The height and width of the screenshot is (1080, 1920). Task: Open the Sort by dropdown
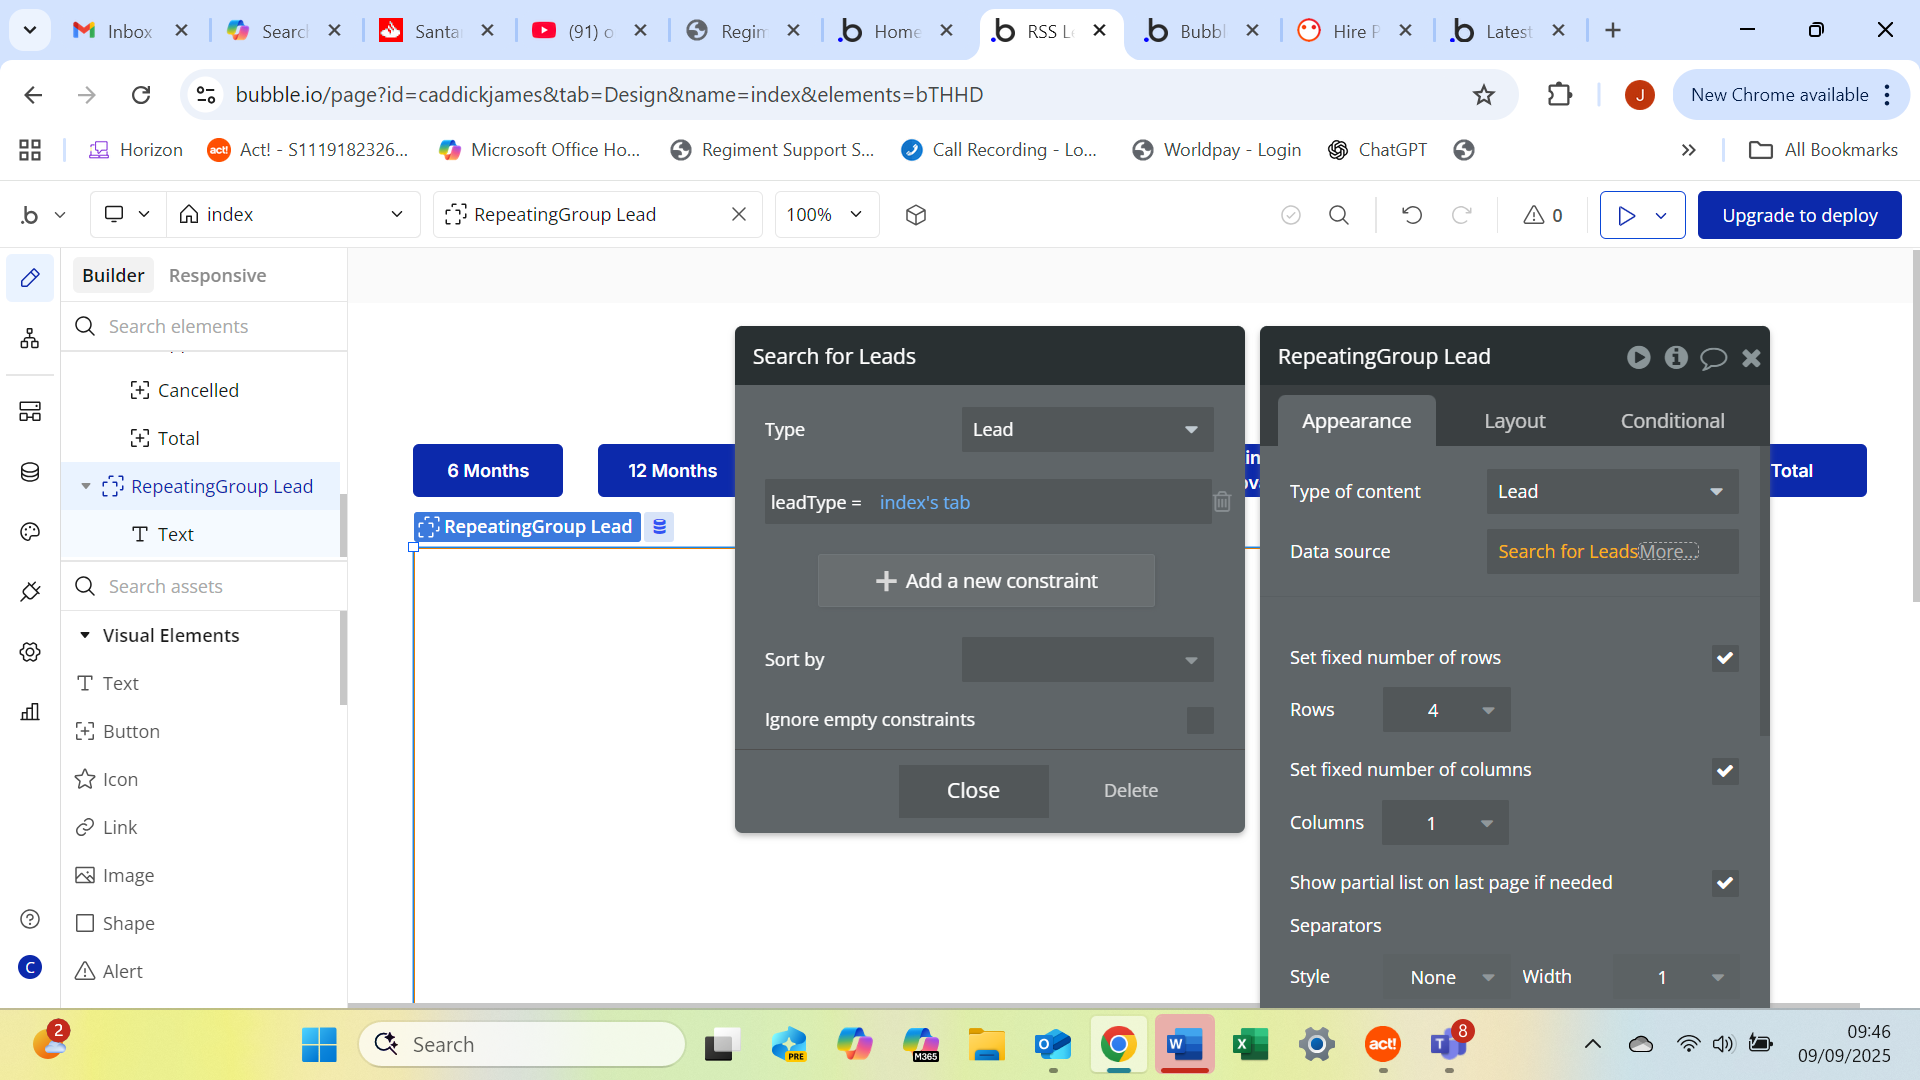click(x=1087, y=660)
